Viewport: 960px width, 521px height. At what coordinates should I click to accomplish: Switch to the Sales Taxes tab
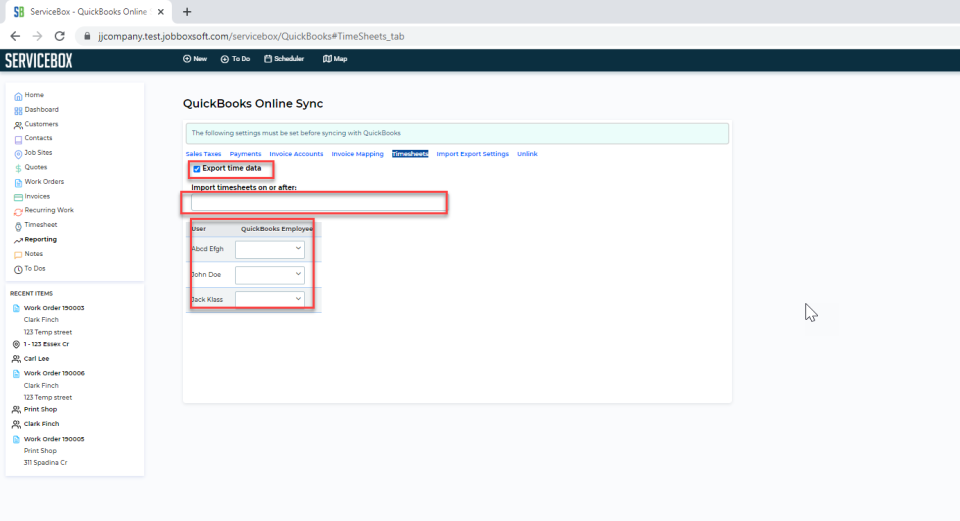pos(203,154)
